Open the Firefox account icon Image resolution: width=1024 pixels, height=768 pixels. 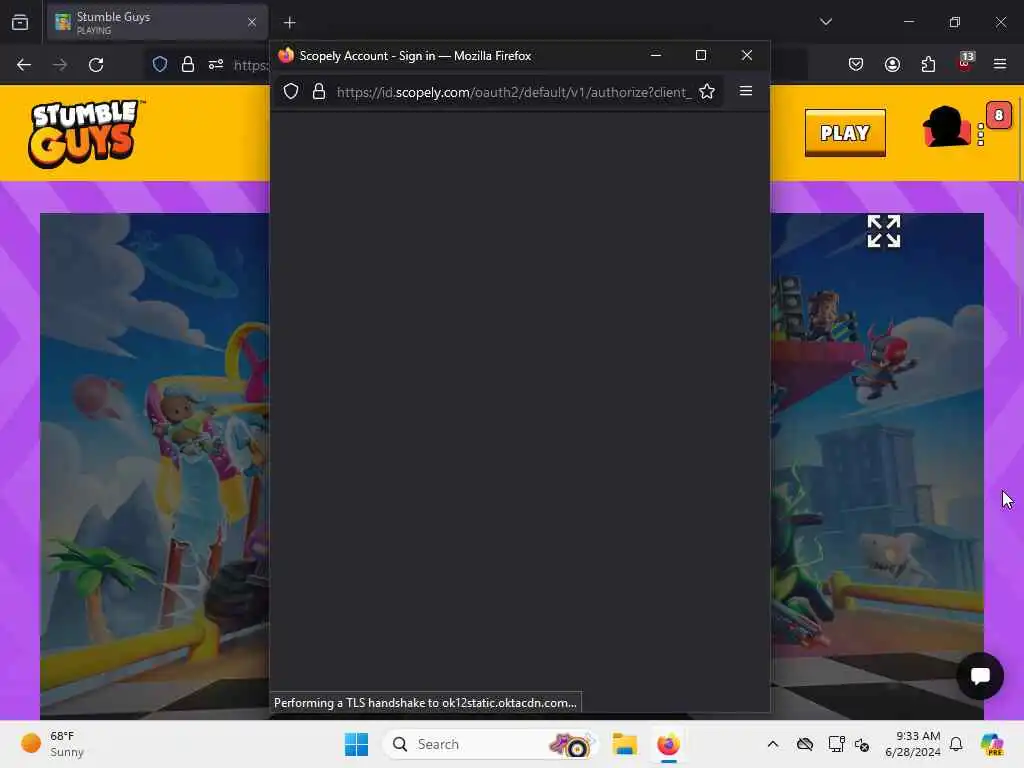892,64
